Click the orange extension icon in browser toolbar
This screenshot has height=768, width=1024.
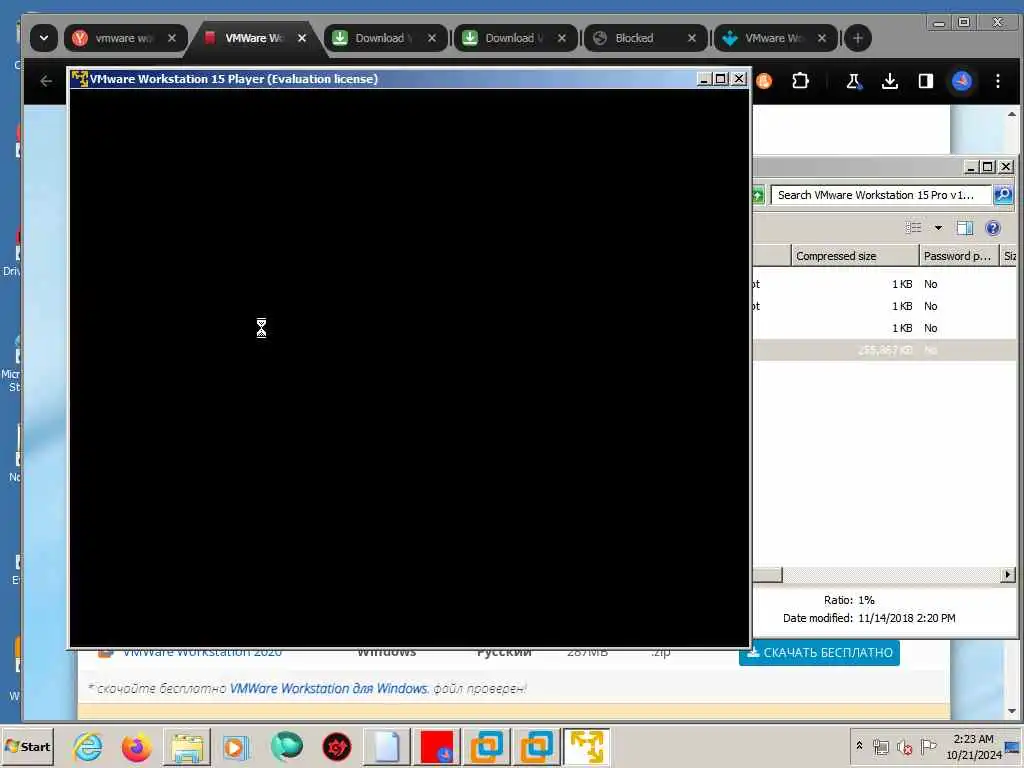(764, 81)
